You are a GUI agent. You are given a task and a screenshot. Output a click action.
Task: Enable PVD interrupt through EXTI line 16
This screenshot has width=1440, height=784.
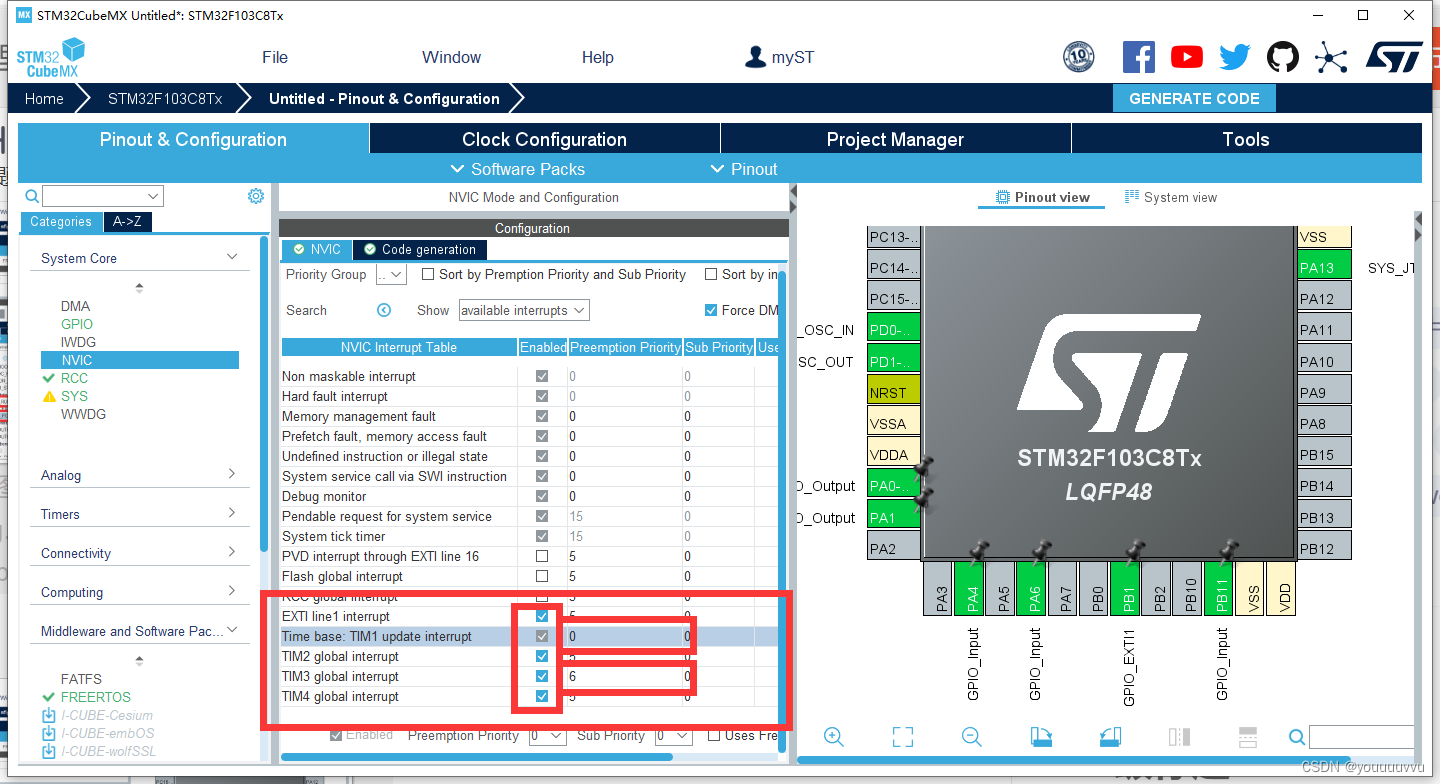(542, 556)
